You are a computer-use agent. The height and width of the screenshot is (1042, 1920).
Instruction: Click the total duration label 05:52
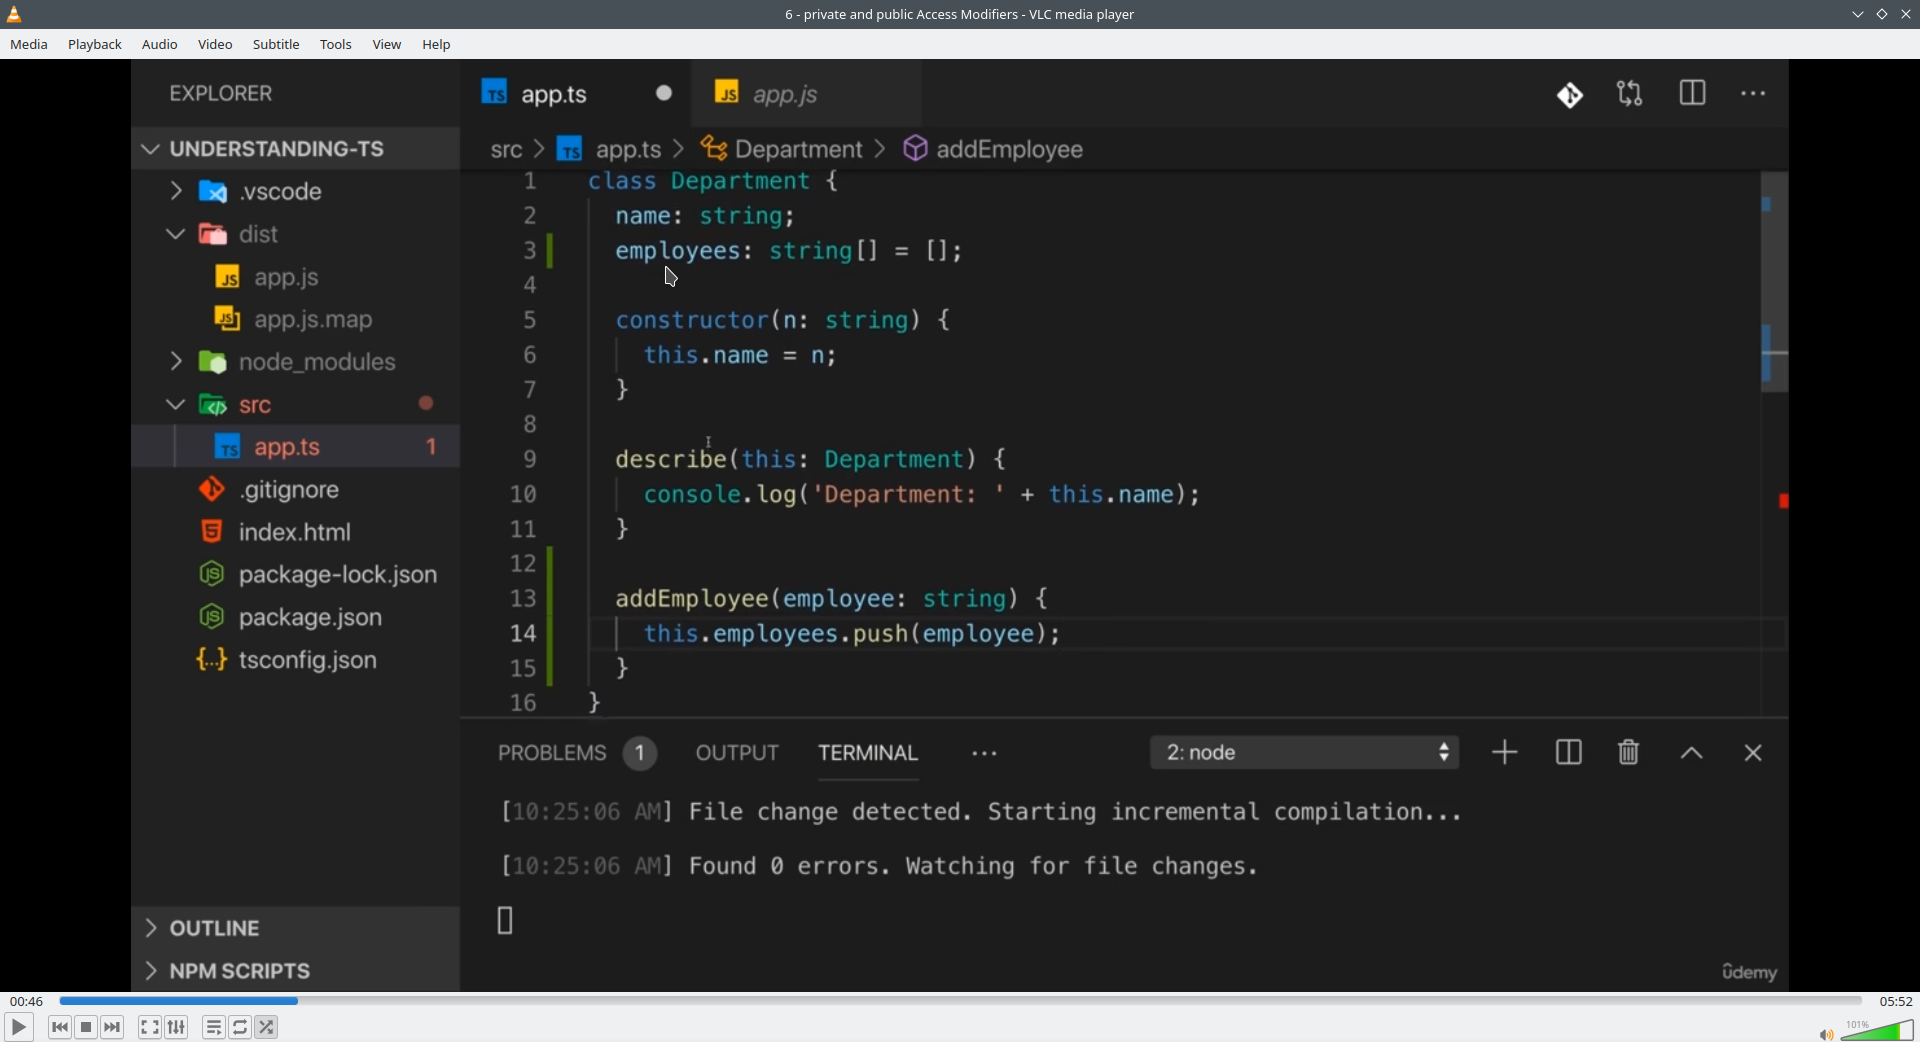[1895, 1001]
